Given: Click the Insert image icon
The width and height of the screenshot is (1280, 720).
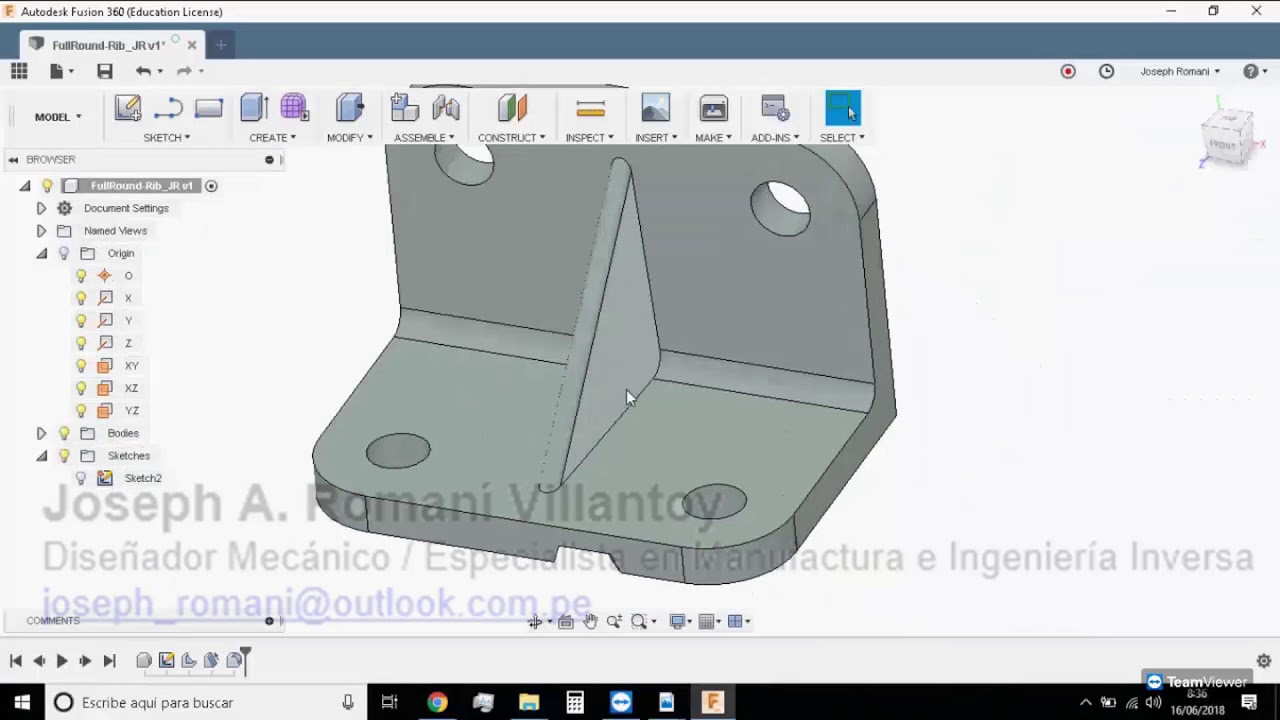Looking at the screenshot, I should [x=656, y=108].
